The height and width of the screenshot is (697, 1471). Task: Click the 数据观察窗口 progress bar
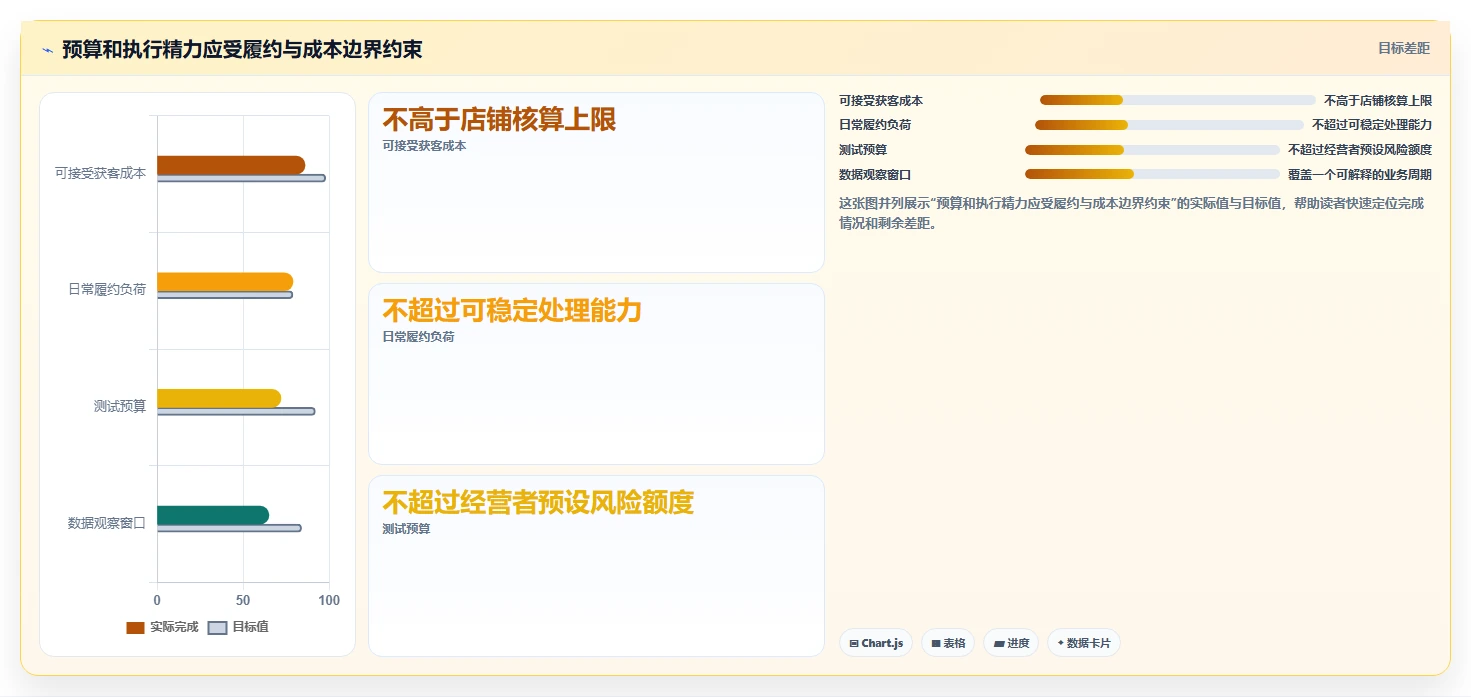point(1152,174)
